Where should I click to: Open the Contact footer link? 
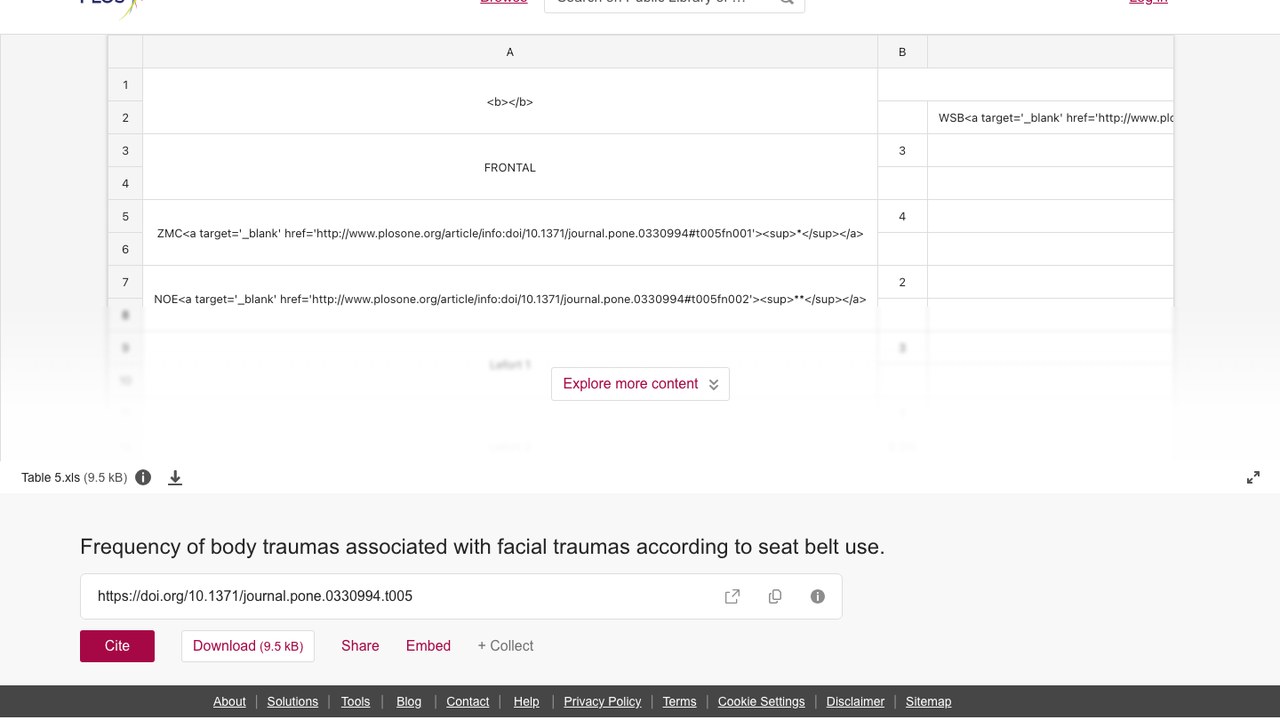[x=467, y=702]
